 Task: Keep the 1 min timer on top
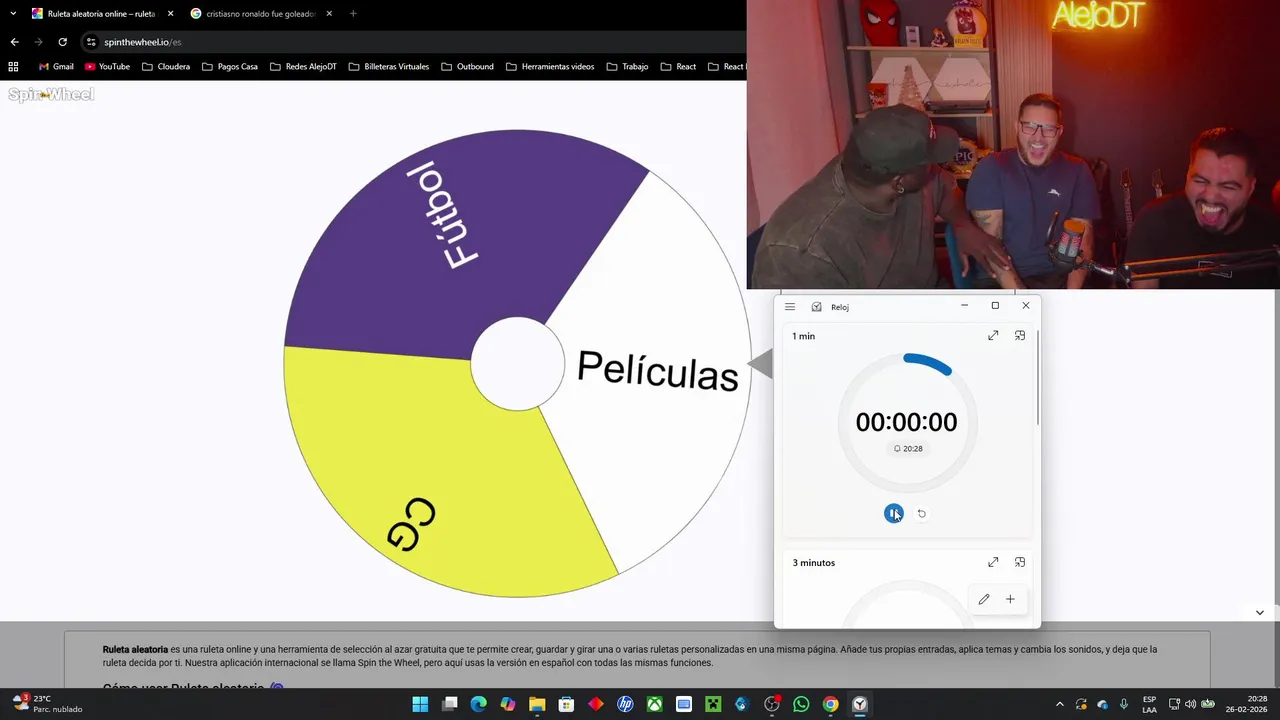click(1020, 336)
